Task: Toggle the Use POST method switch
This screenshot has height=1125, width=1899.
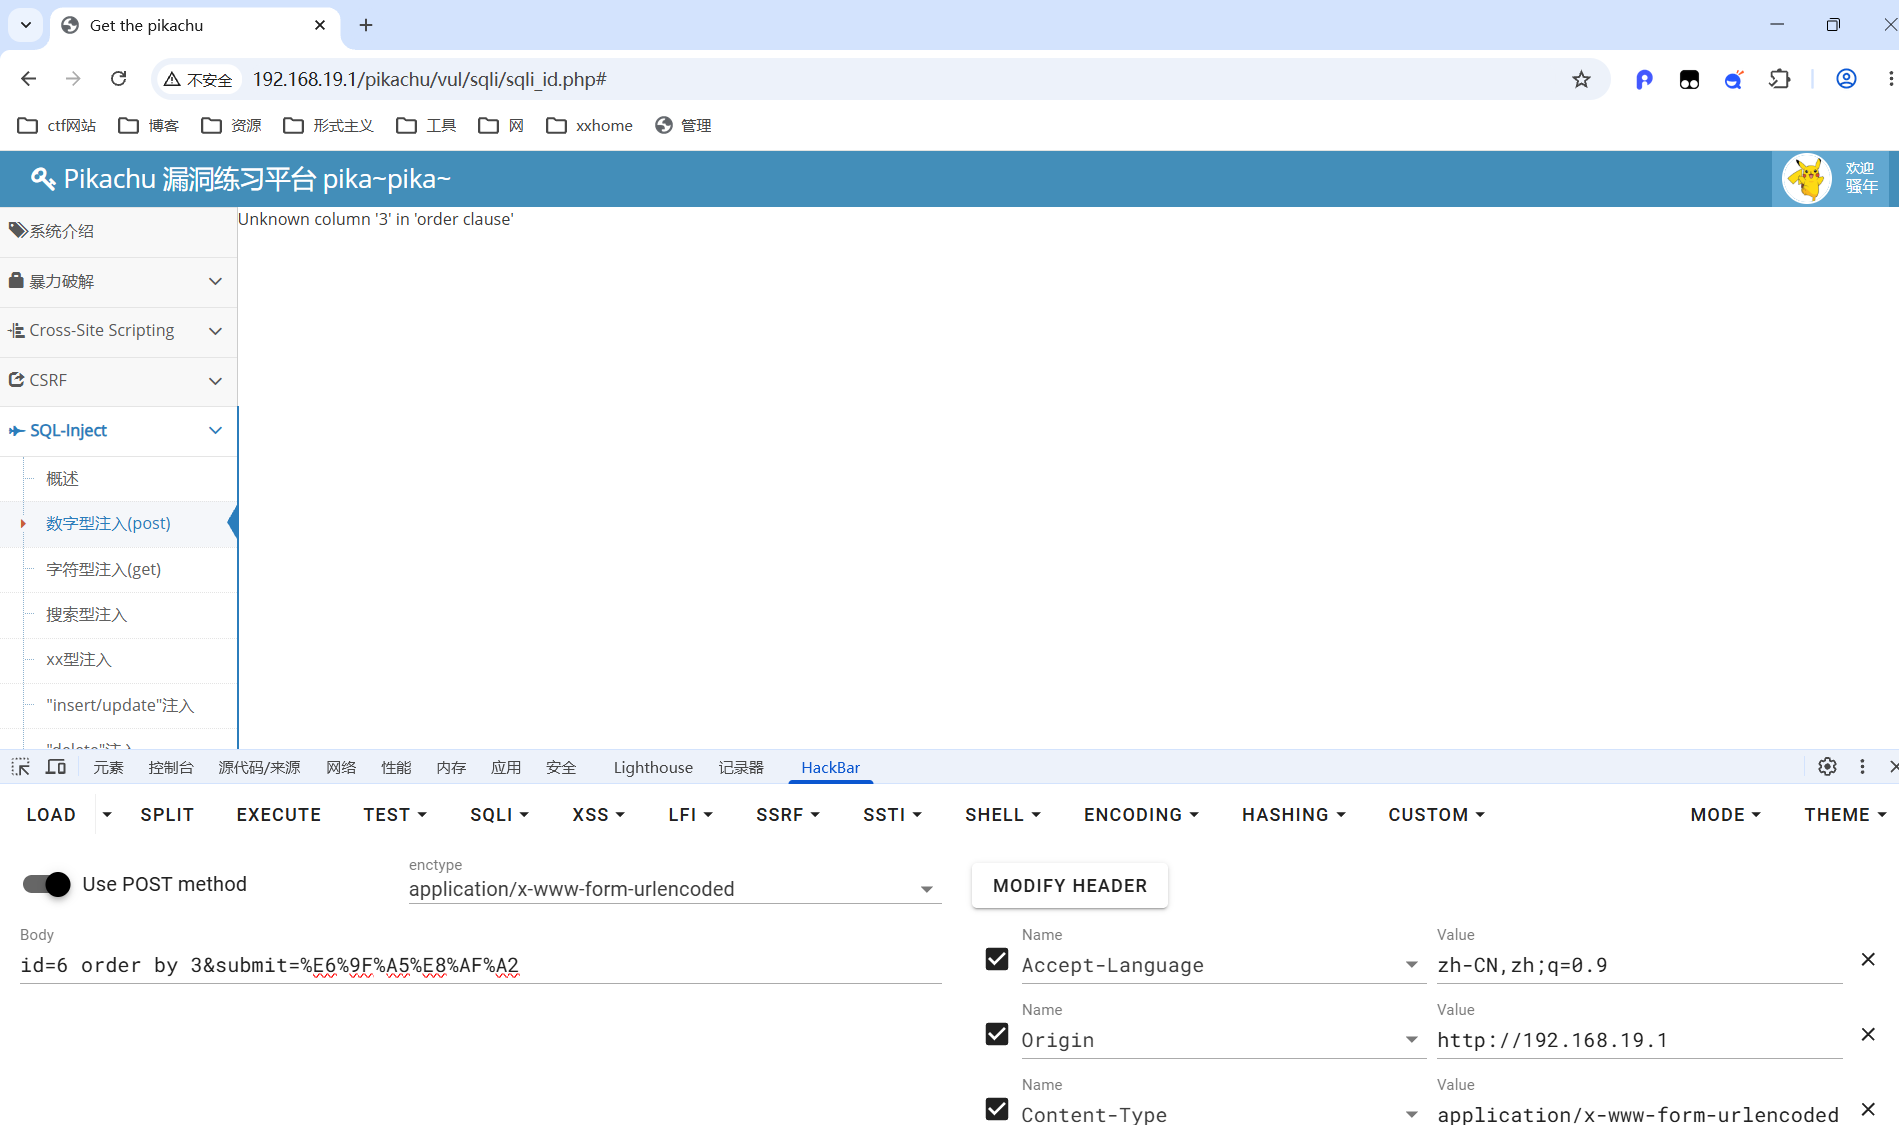Action: 46,884
